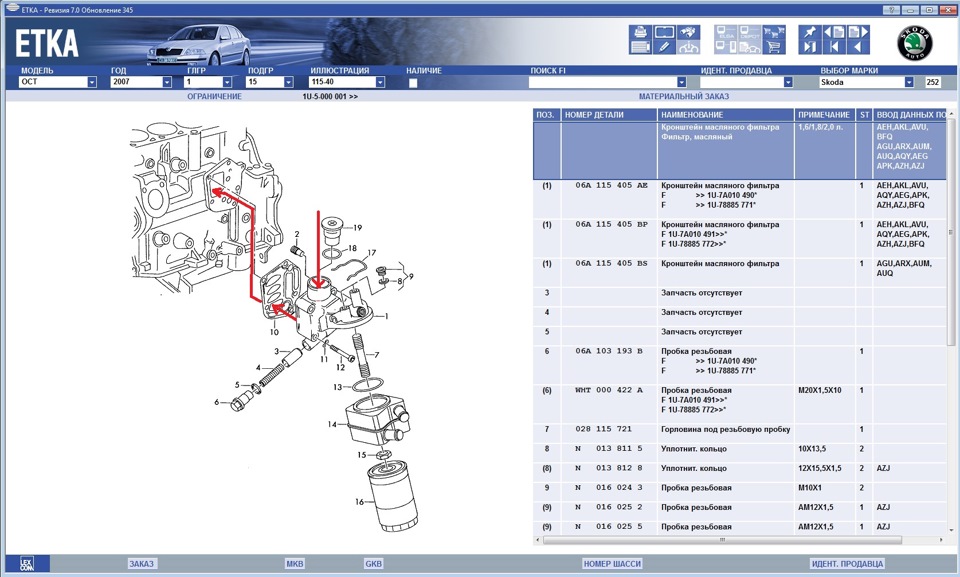Click the ПРИМЕЧАНИЕ column header

point(824,115)
